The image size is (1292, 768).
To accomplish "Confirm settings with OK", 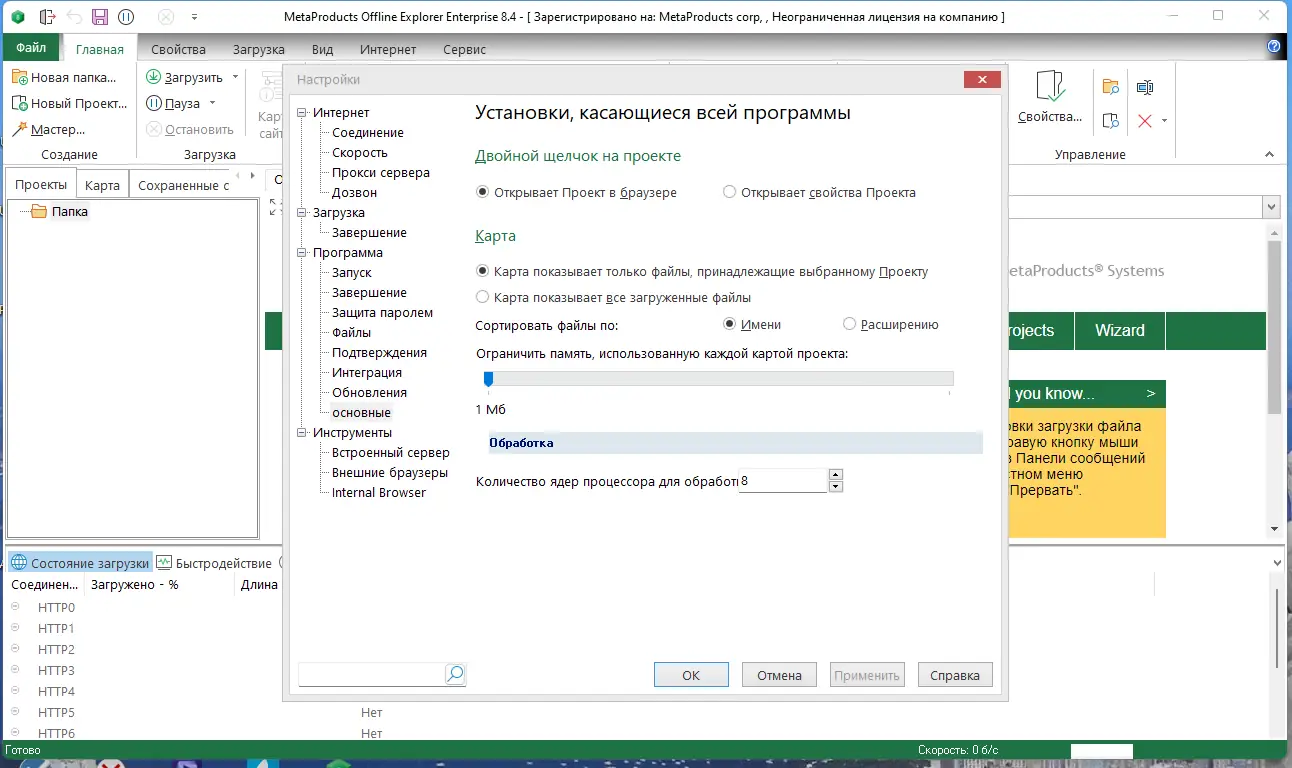I will coord(691,675).
